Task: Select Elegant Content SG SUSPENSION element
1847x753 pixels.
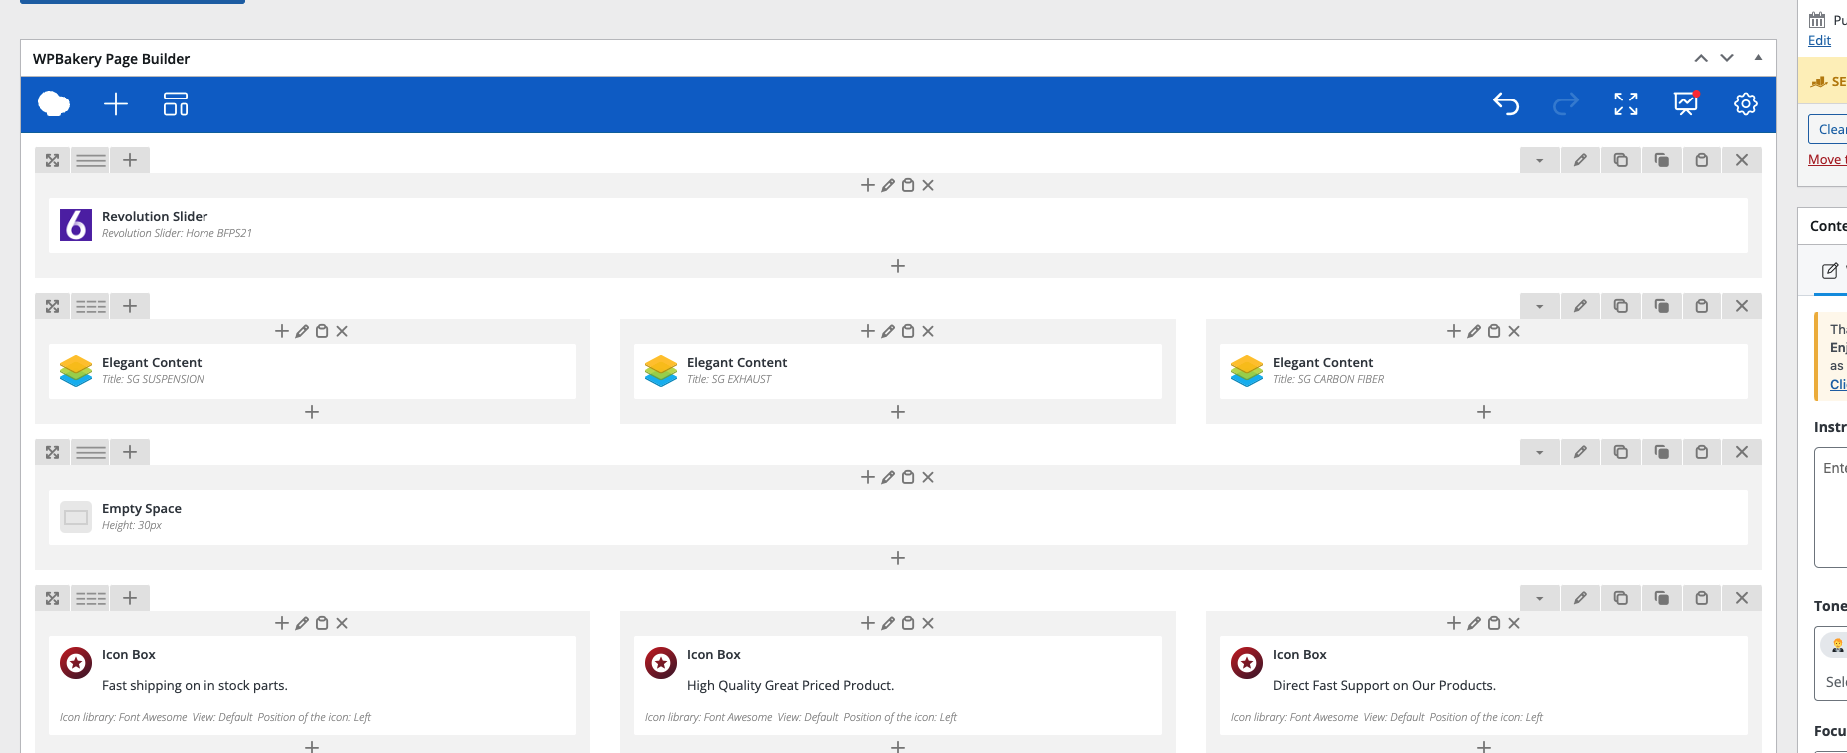Action: click(312, 371)
